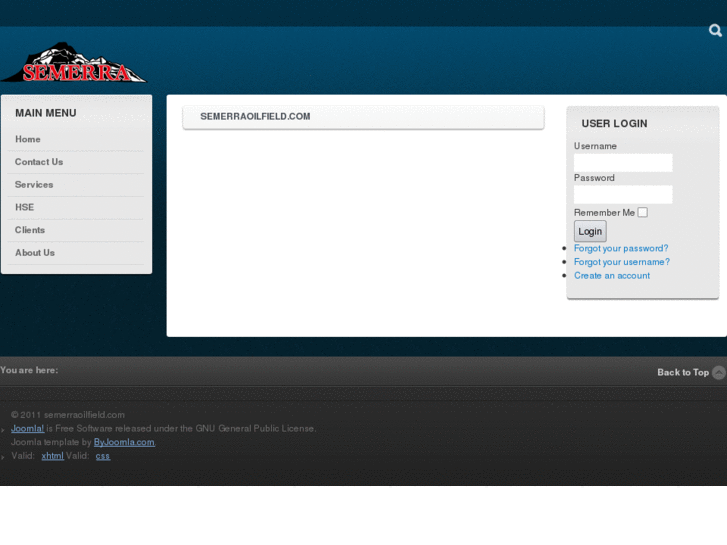Click the USER LOGIN heading
The image size is (727, 545).
(x=614, y=124)
